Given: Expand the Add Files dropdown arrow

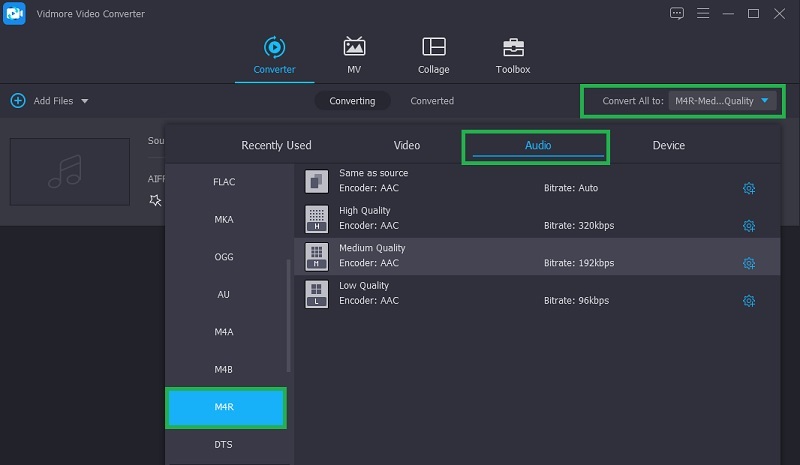Looking at the screenshot, I should 85,101.
